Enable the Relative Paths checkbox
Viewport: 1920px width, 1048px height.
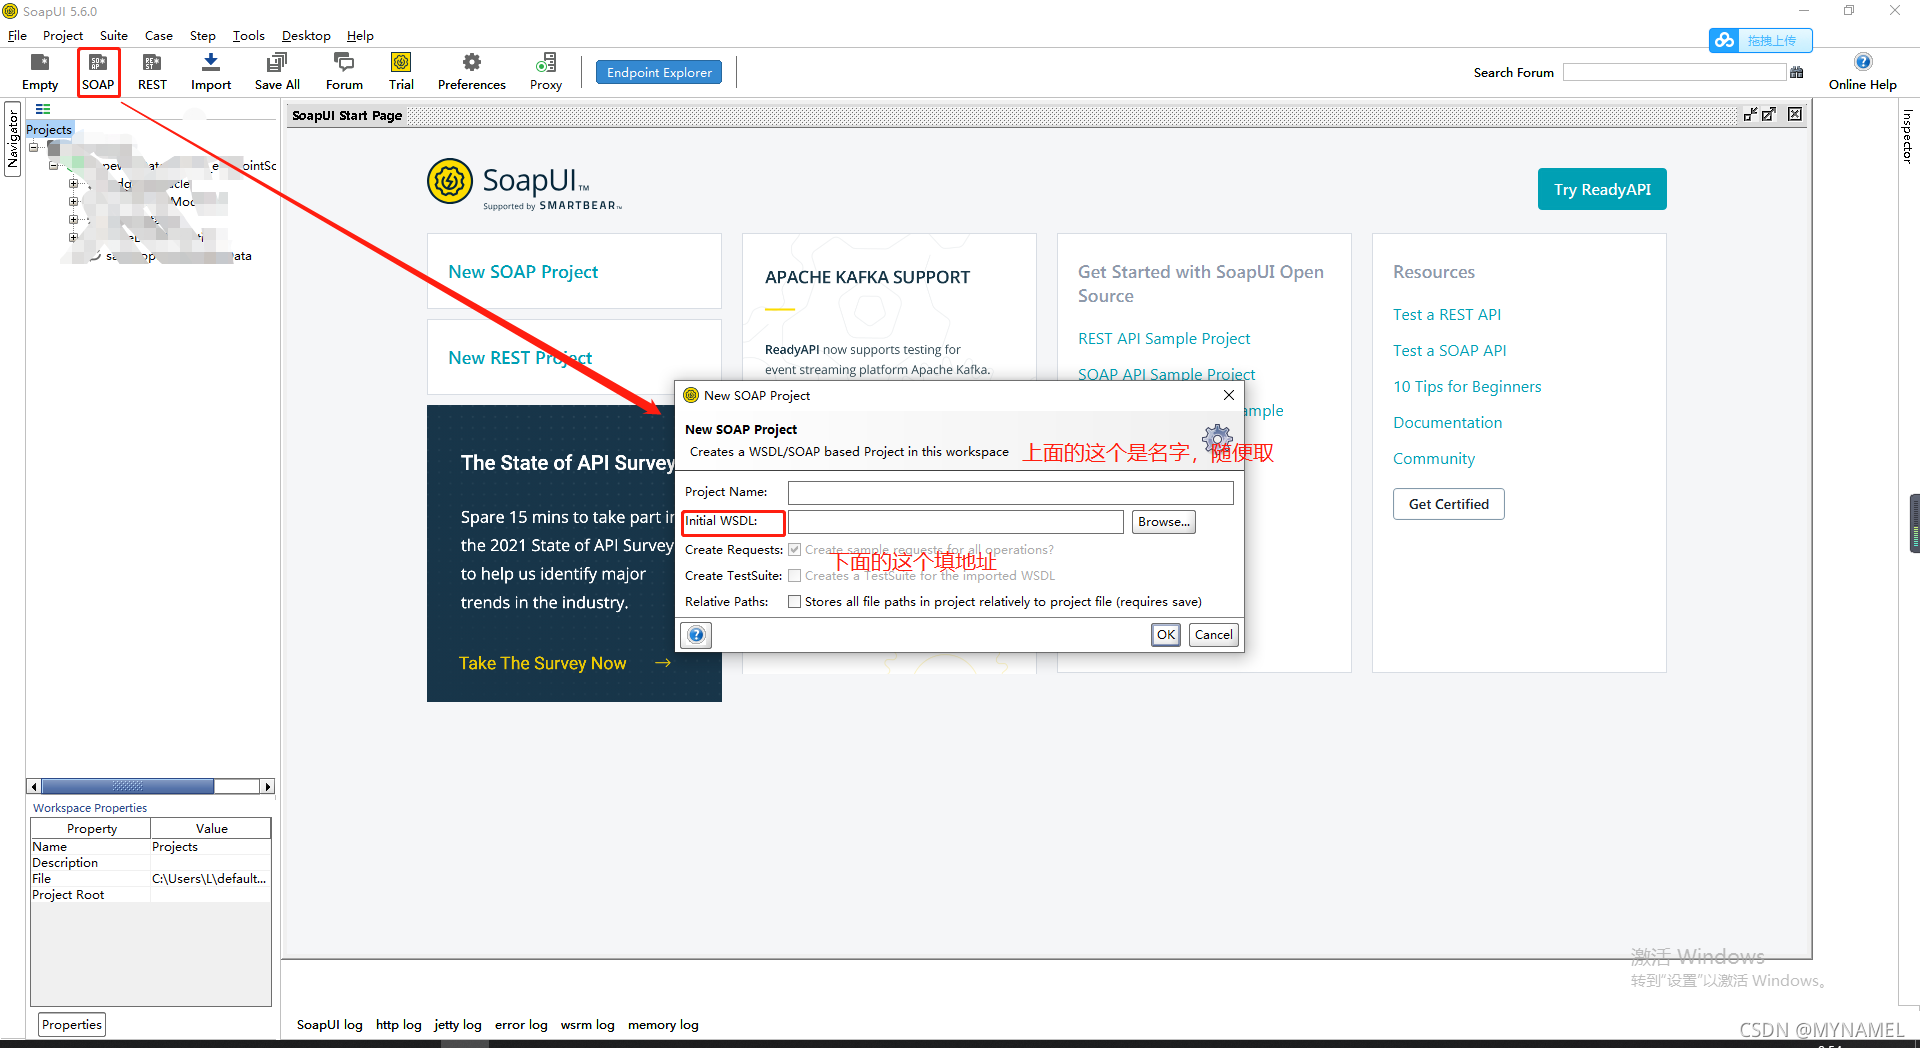click(794, 602)
